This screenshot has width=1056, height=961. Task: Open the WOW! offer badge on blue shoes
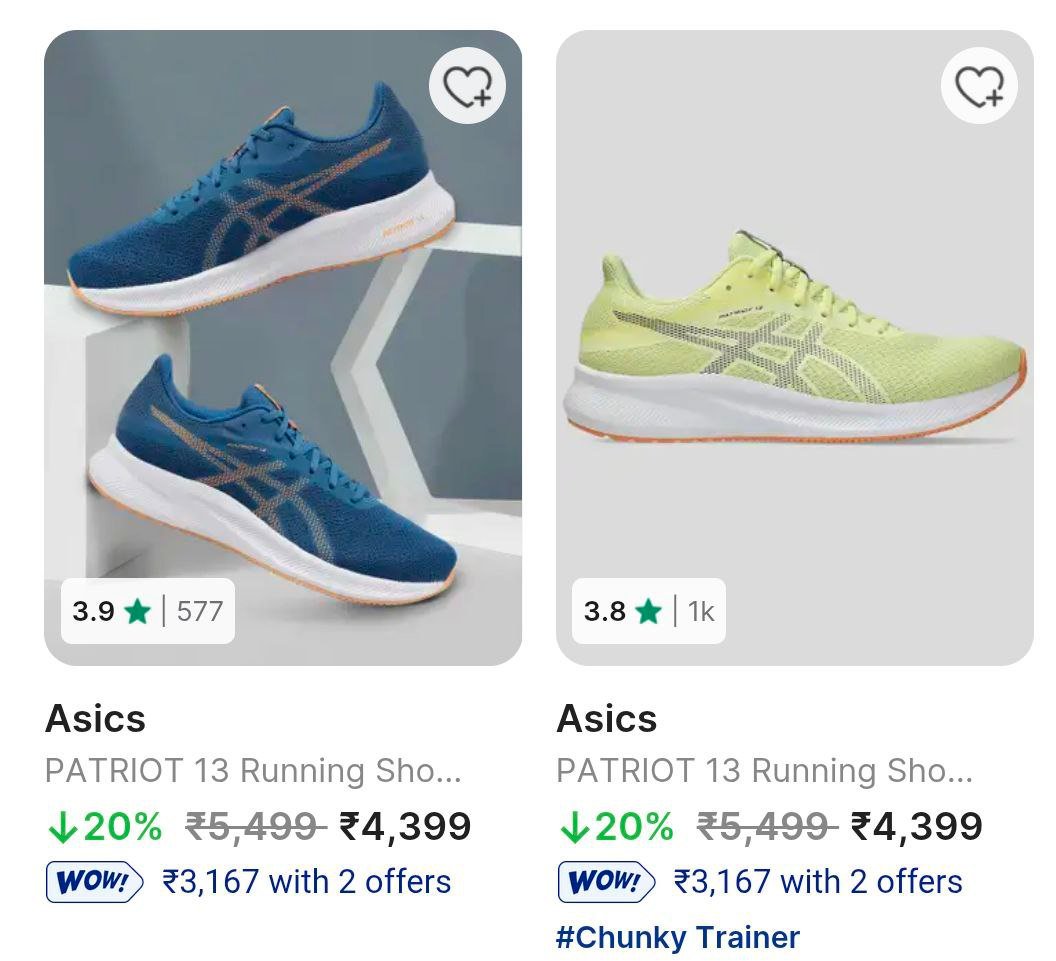(92, 882)
